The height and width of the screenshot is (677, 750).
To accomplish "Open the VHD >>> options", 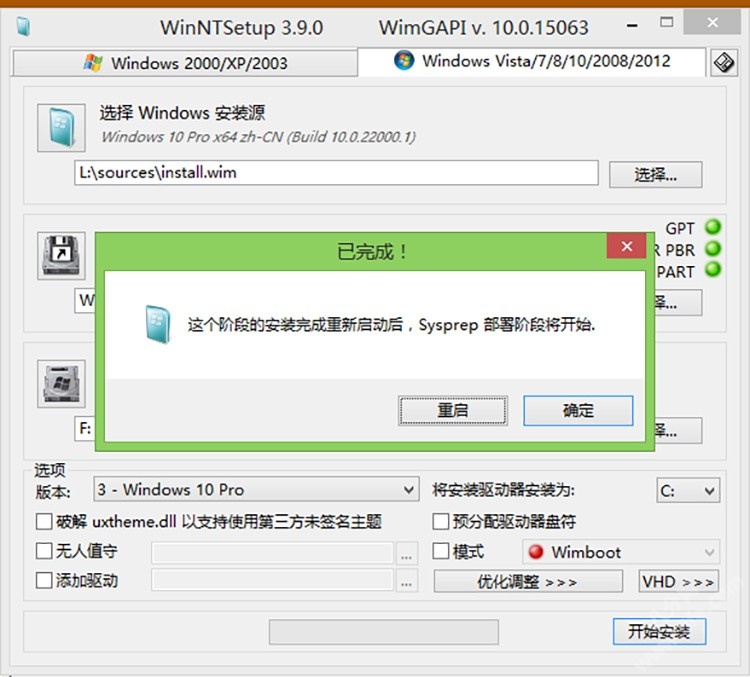I will tap(678, 581).
